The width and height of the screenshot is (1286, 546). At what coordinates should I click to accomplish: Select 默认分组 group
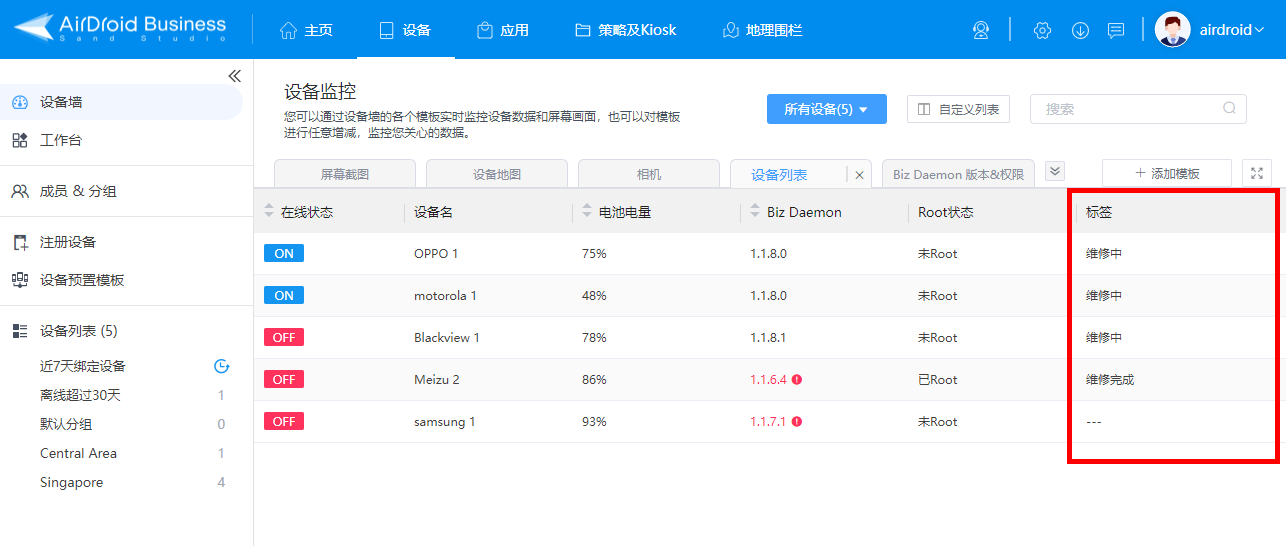[x=66, y=424]
